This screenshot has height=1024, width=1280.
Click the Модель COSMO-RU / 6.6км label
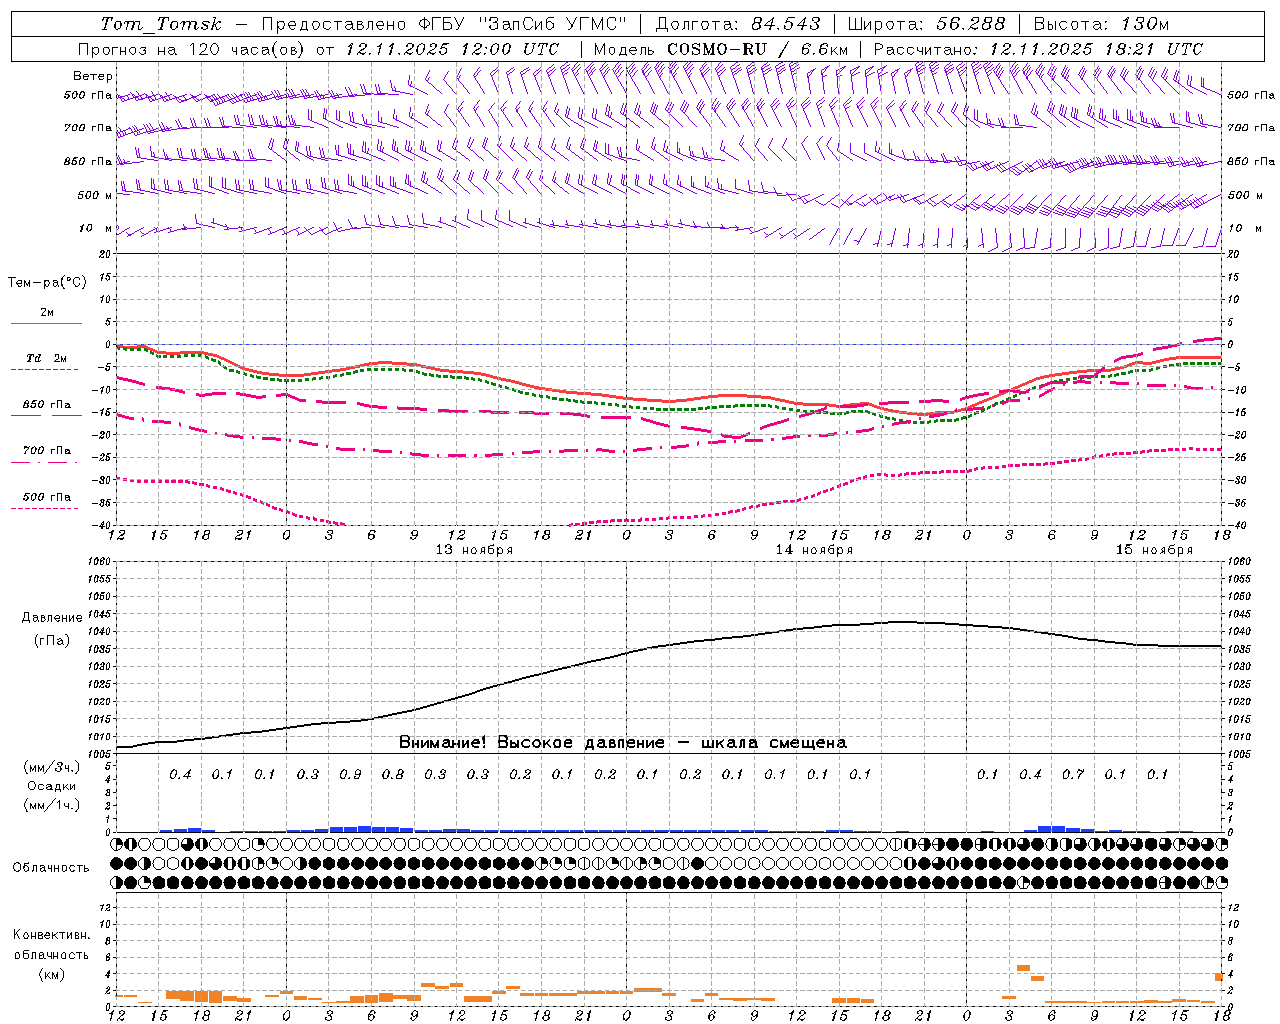(x=720, y=49)
